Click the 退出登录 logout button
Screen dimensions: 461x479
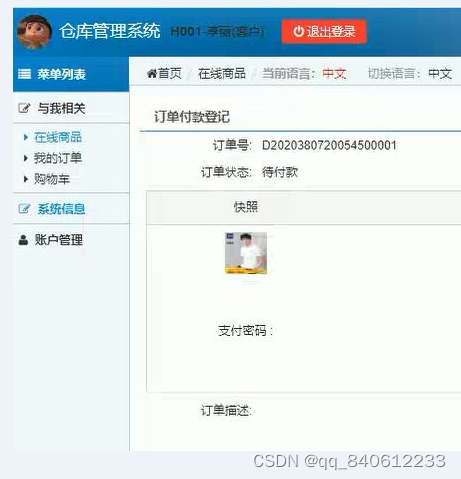coord(324,32)
